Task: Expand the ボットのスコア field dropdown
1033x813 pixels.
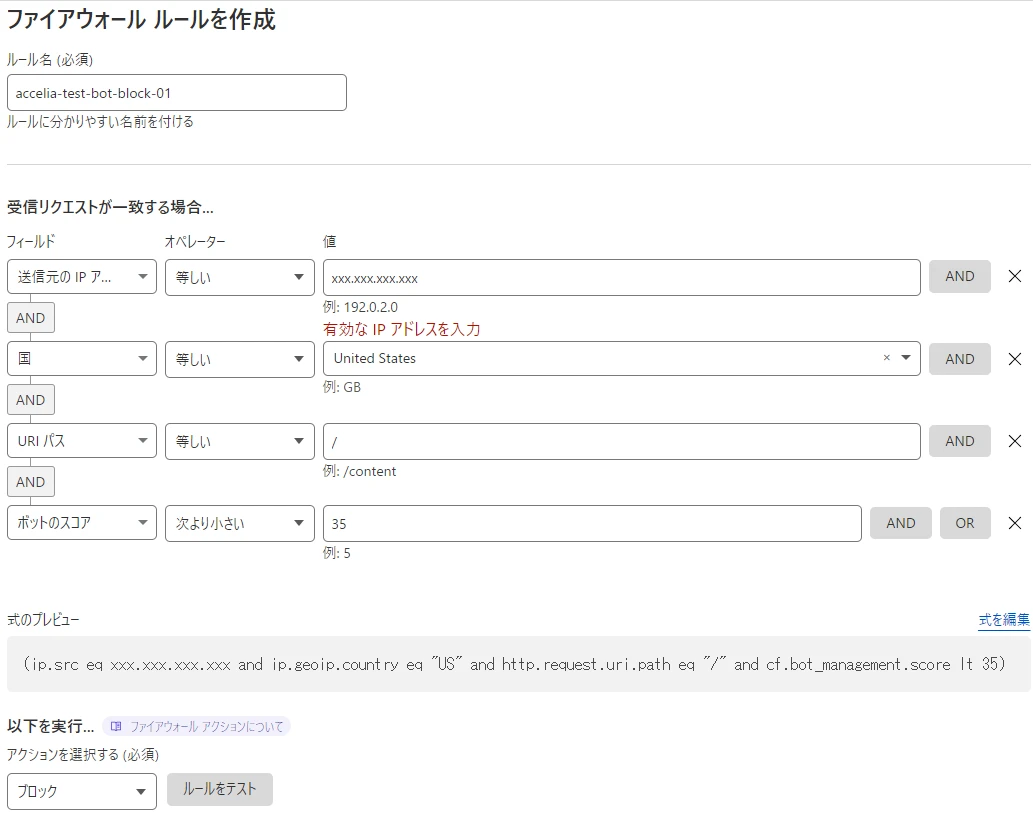Action: [82, 523]
